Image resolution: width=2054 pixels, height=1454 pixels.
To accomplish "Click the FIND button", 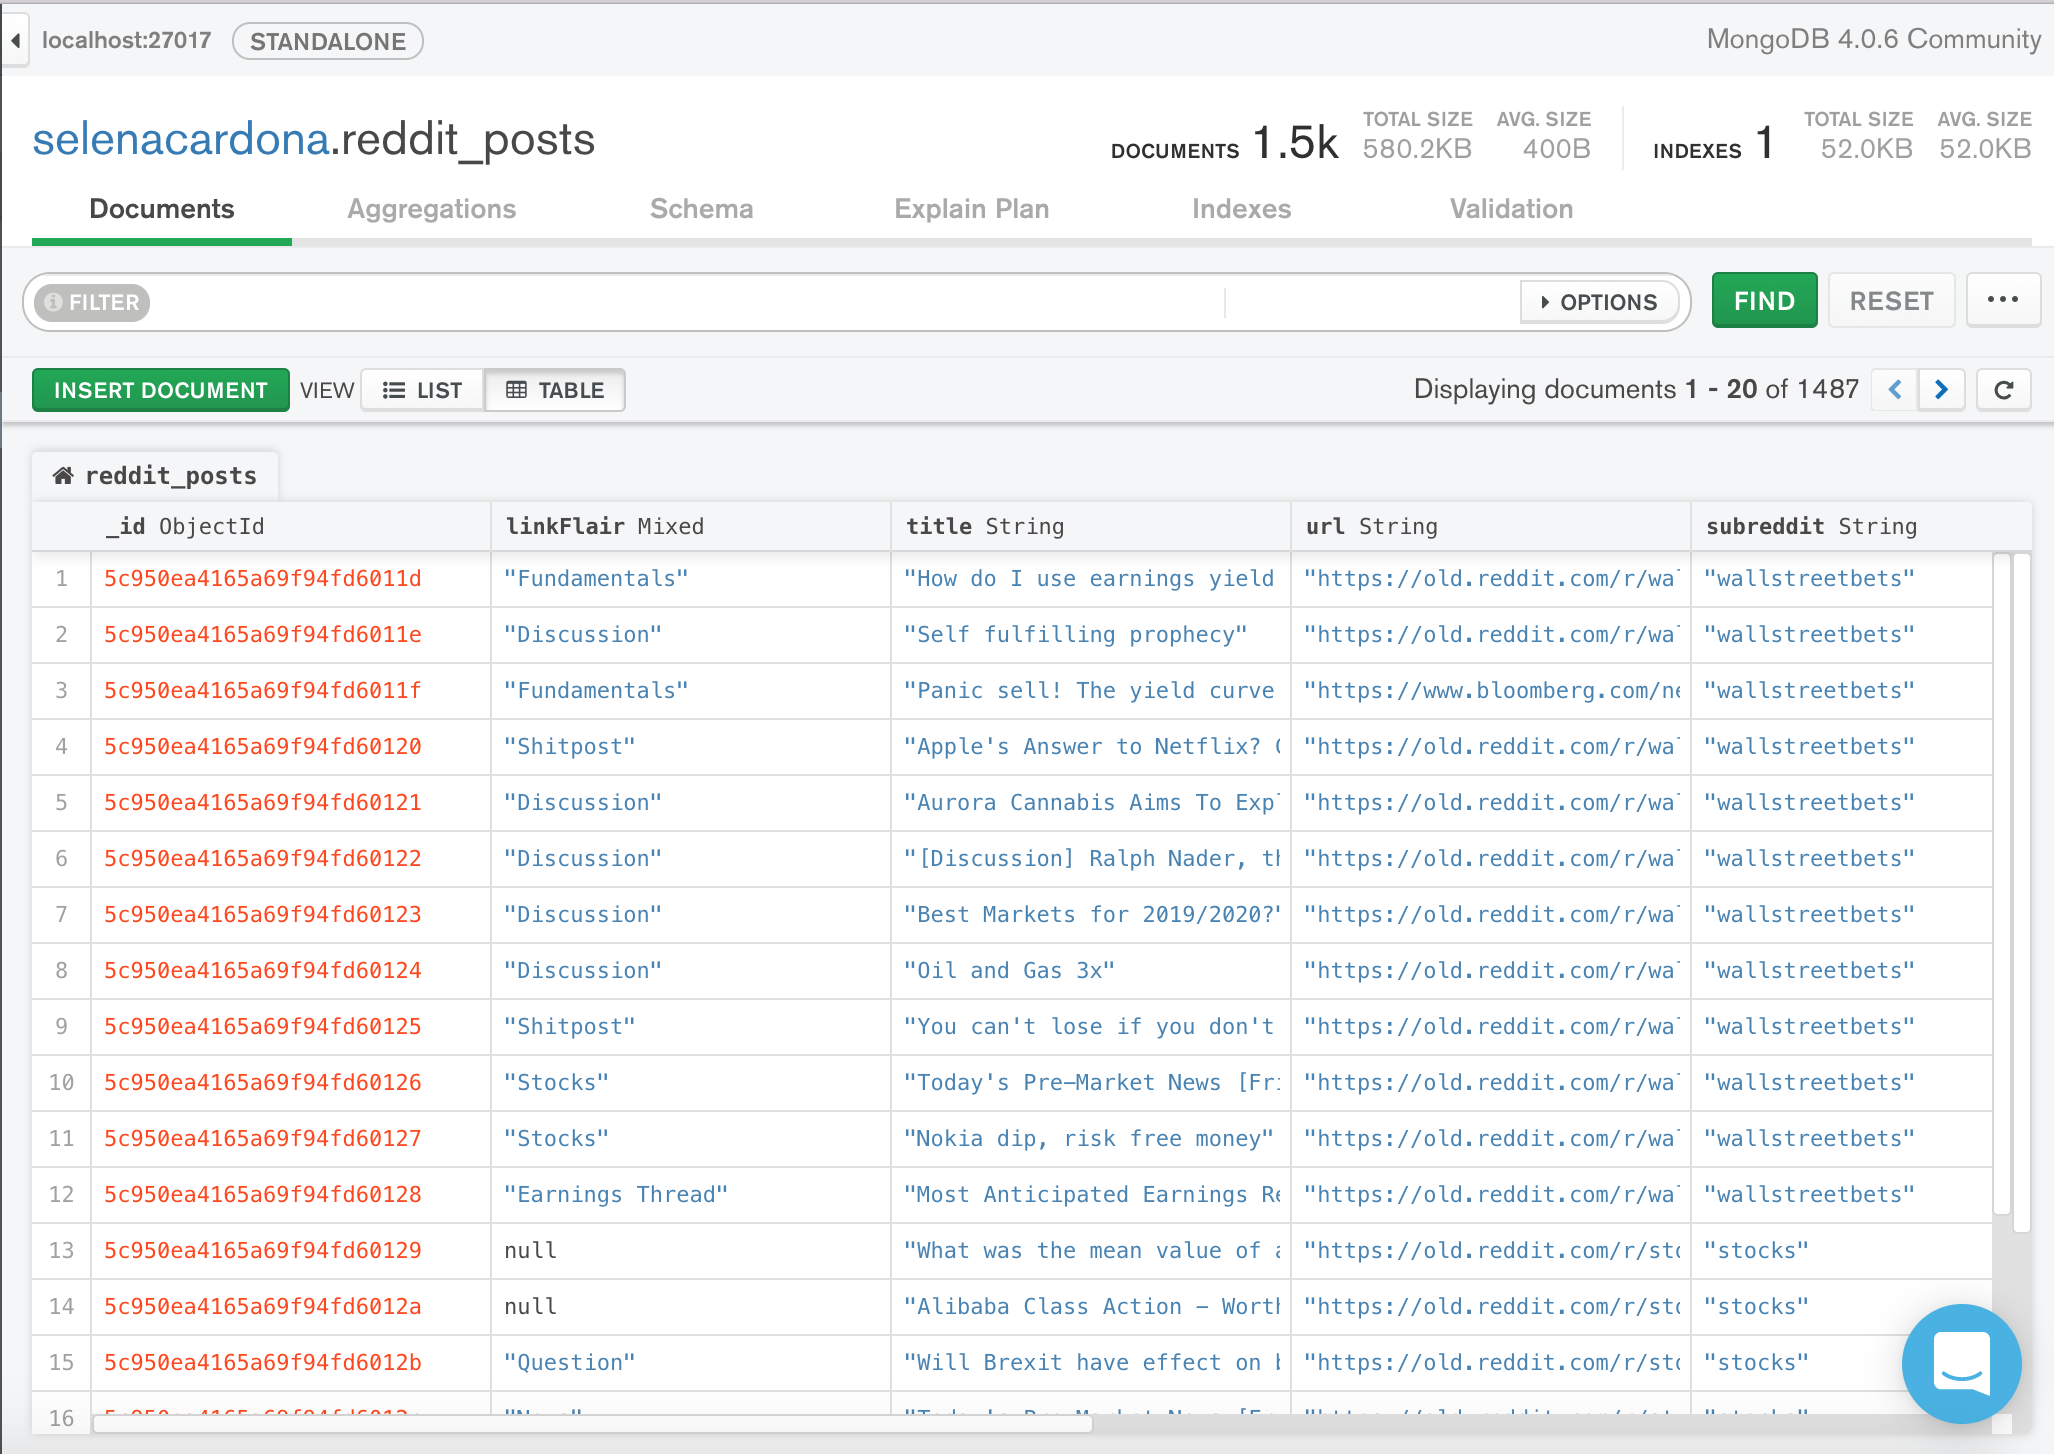I will (x=1764, y=301).
